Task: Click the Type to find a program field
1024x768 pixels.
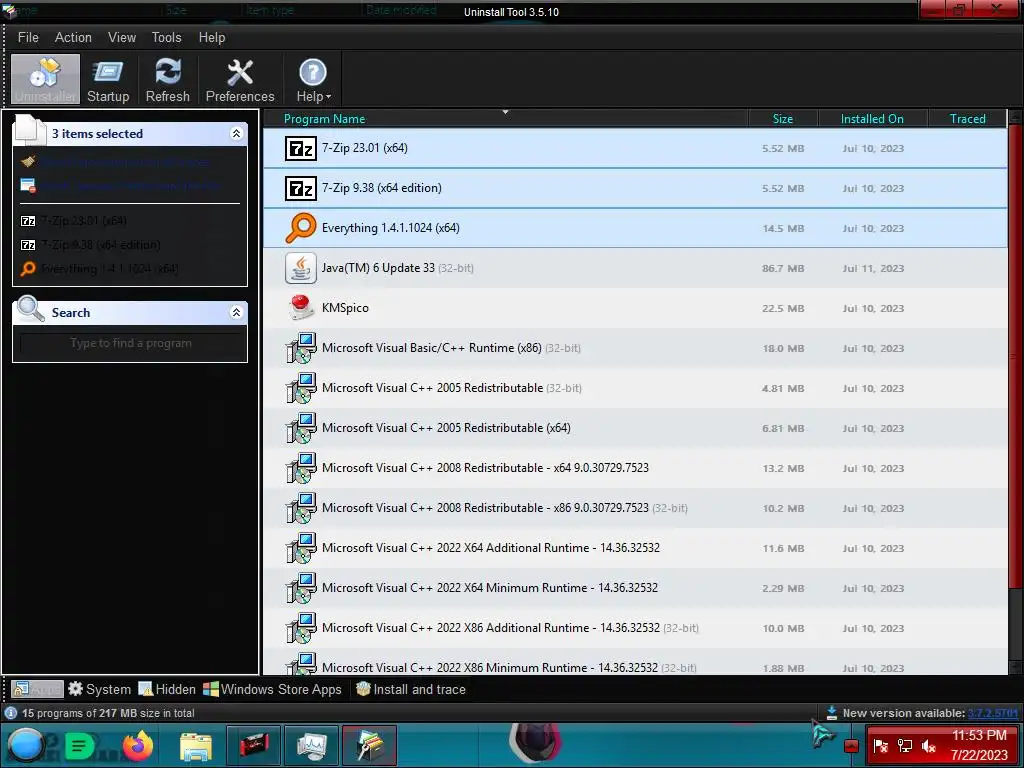Action: (x=131, y=344)
